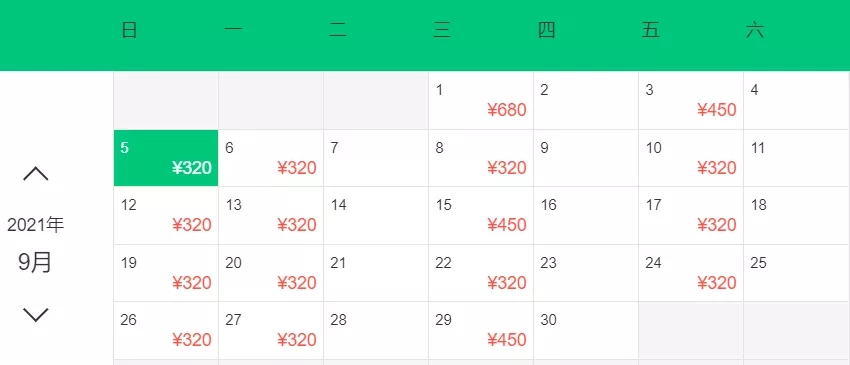850x365 pixels.
Task: Pick September 27 at ¥320
Action: click(x=271, y=330)
